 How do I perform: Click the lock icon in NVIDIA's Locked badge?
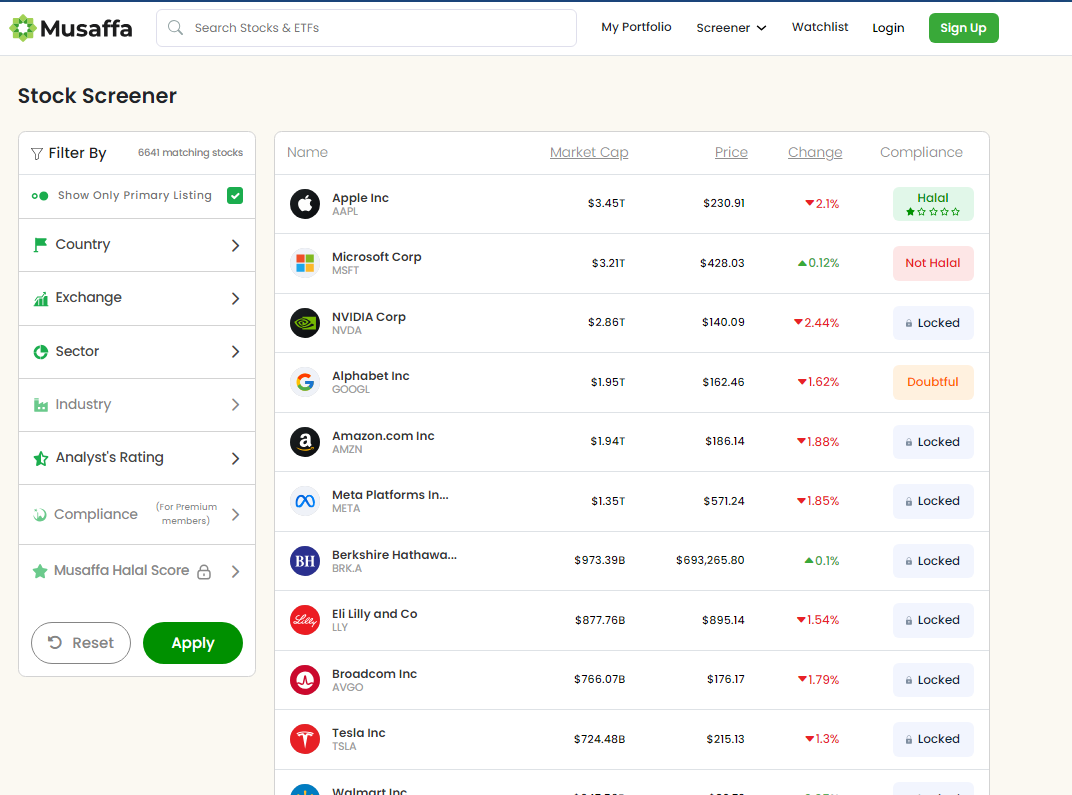click(909, 323)
